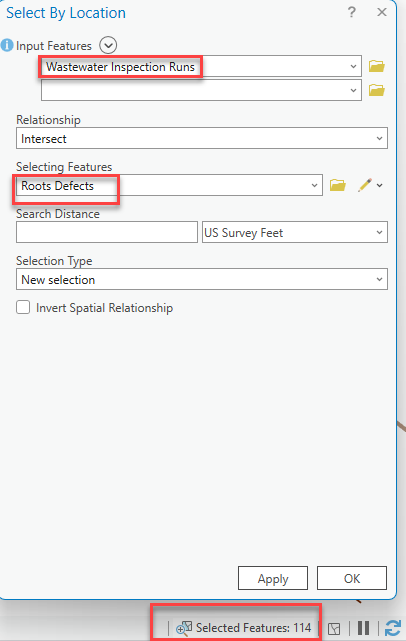Click the snapping icon in status bar

coord(334,628)
